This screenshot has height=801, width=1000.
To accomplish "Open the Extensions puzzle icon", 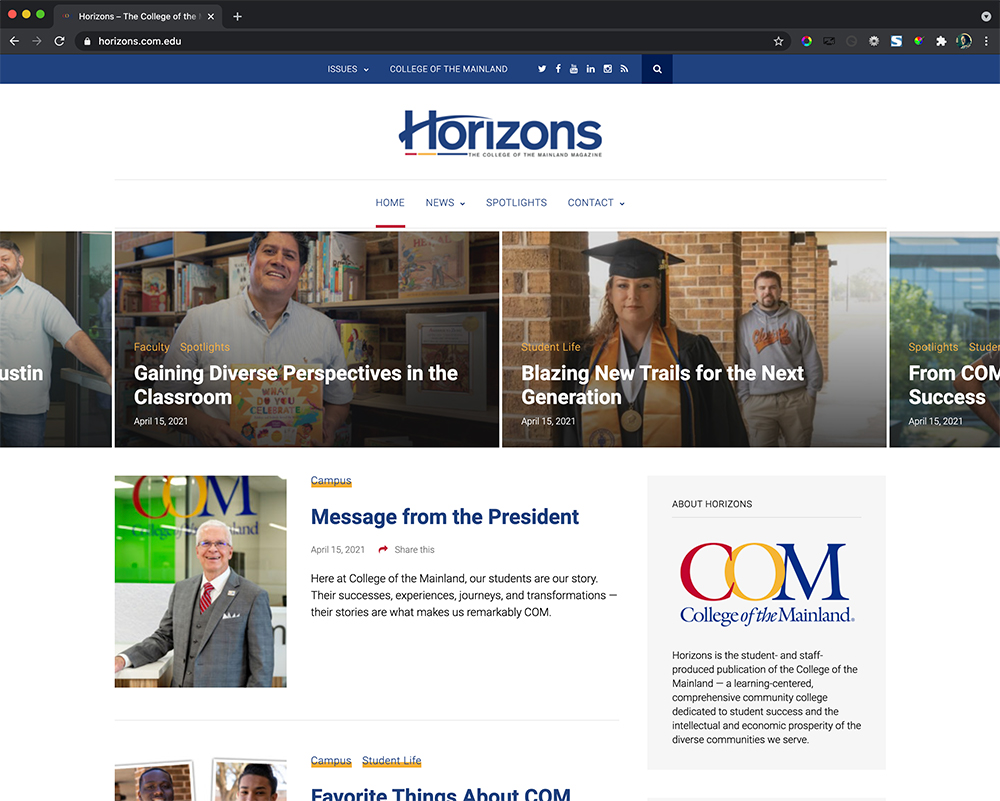I will tap(941, 41).
